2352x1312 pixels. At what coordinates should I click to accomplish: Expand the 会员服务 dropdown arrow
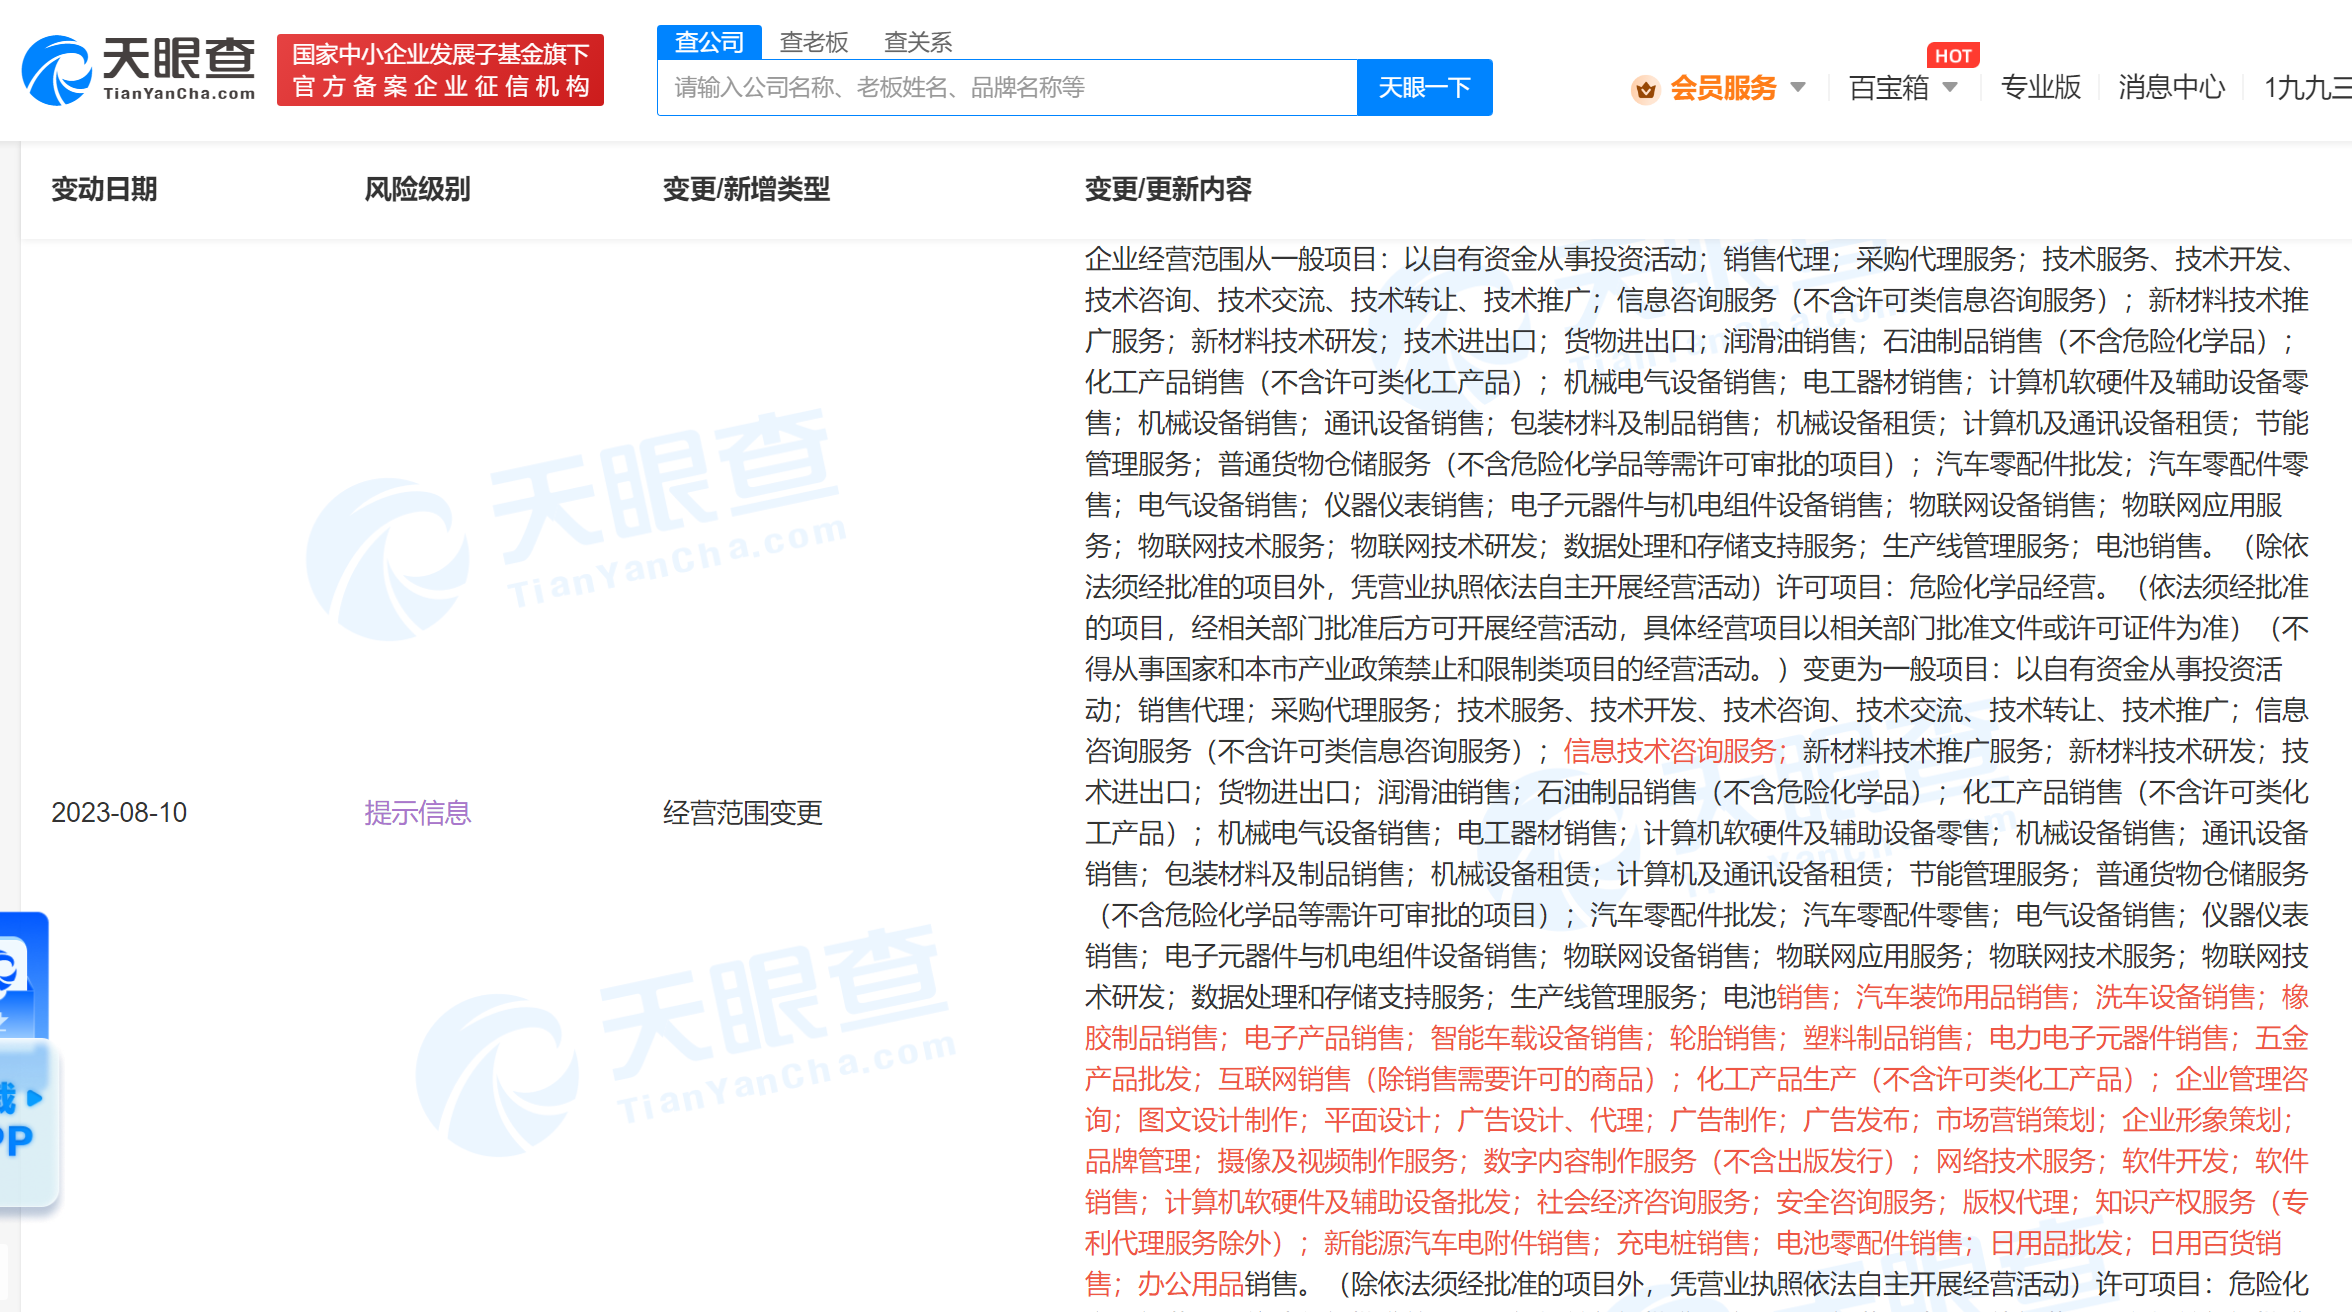1798,87
